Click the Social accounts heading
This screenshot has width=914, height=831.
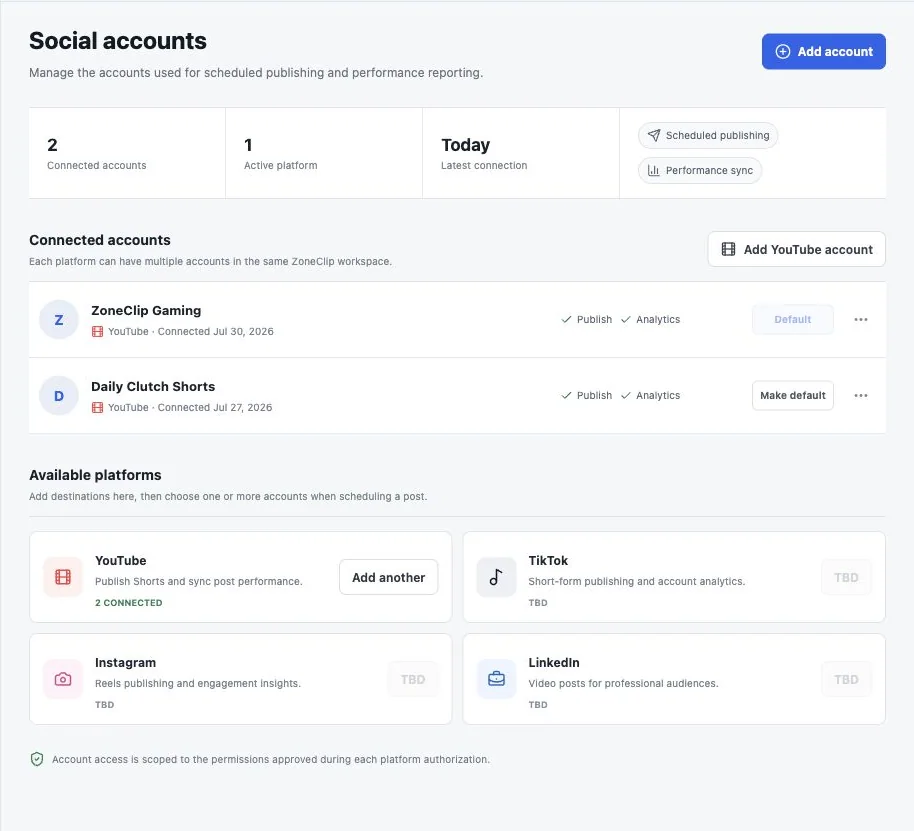pyautogui.click(x=118, y=41)
